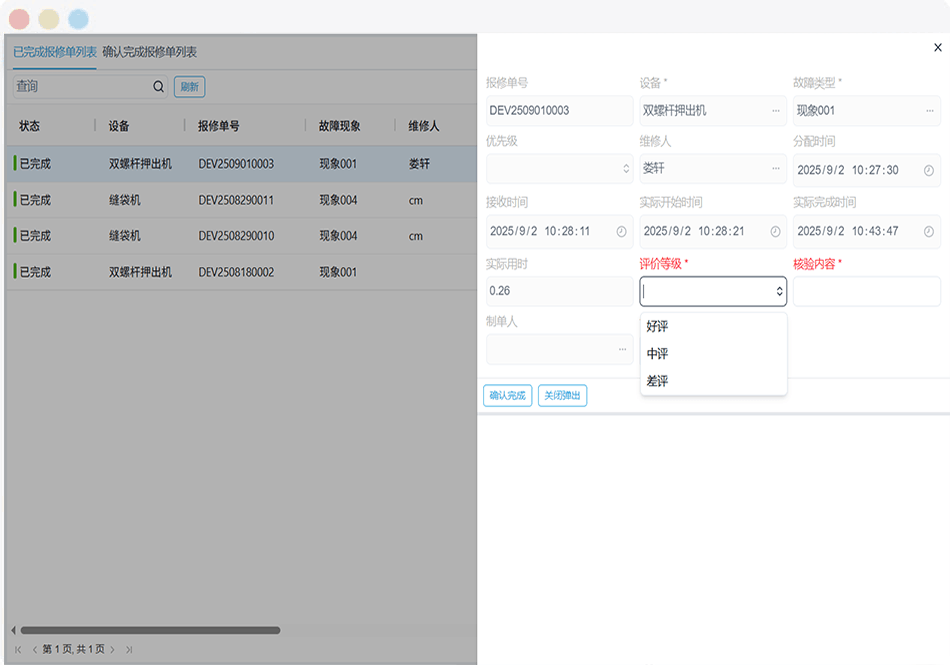The image size is (950, 665).
Task: Sort by 故障现象 column header
Action: (340, 126)
